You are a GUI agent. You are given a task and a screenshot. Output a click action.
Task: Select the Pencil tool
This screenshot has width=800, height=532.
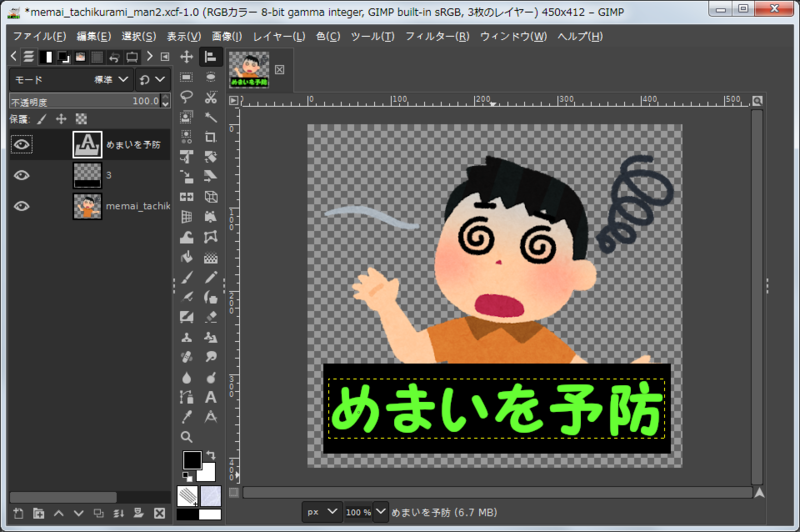(x=211, y=277)
